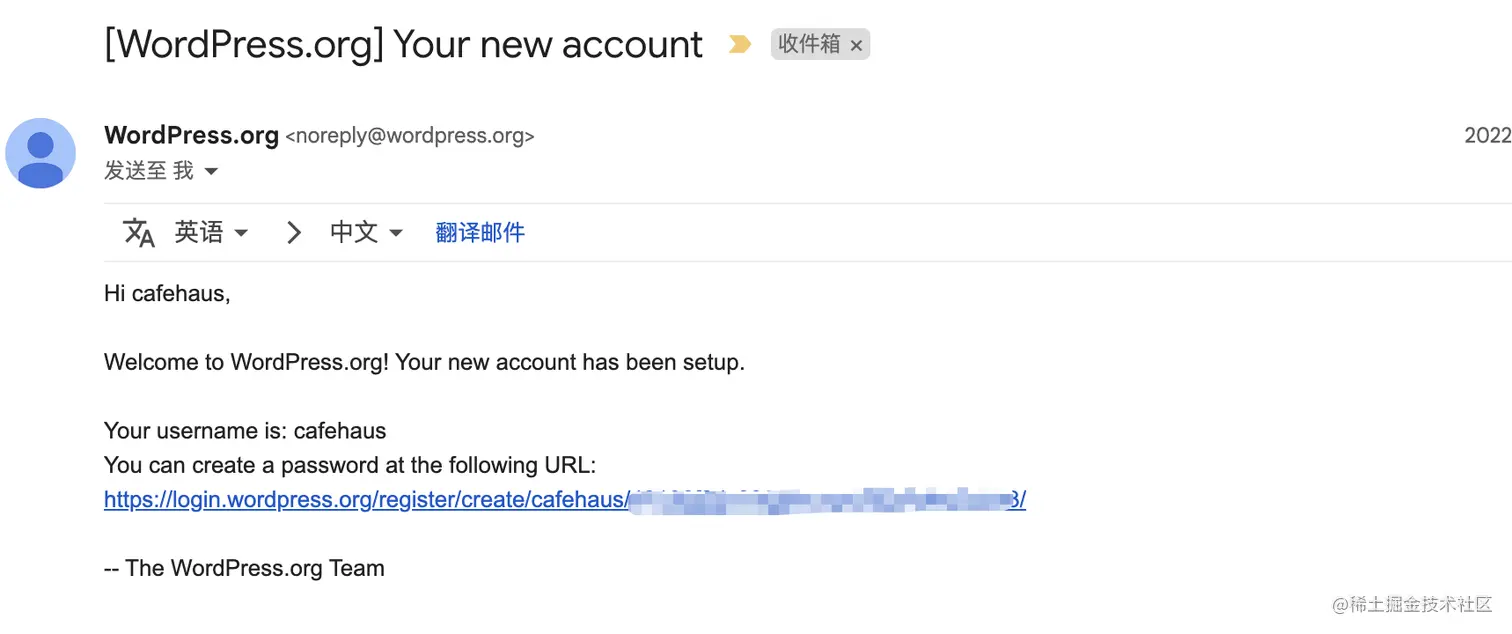Open the 中文 target language dropdown
Screen dimensions: 1512x634
tap(366, 233)
